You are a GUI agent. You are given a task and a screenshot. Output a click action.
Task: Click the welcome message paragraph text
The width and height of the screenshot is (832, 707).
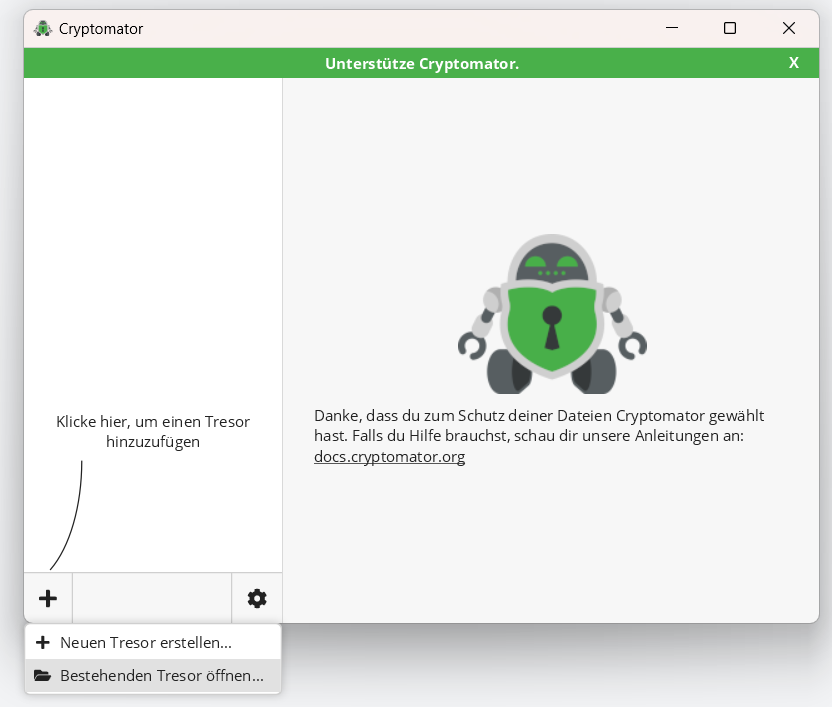click(x=540, y=425)
